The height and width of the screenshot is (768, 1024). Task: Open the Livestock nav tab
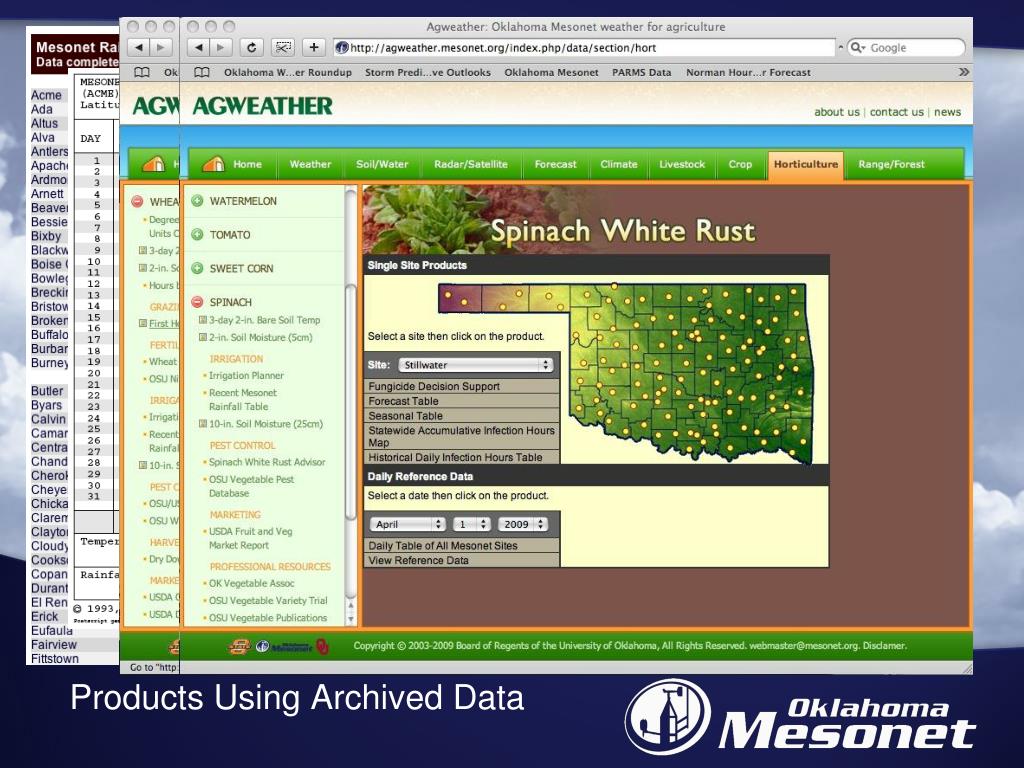682,164
